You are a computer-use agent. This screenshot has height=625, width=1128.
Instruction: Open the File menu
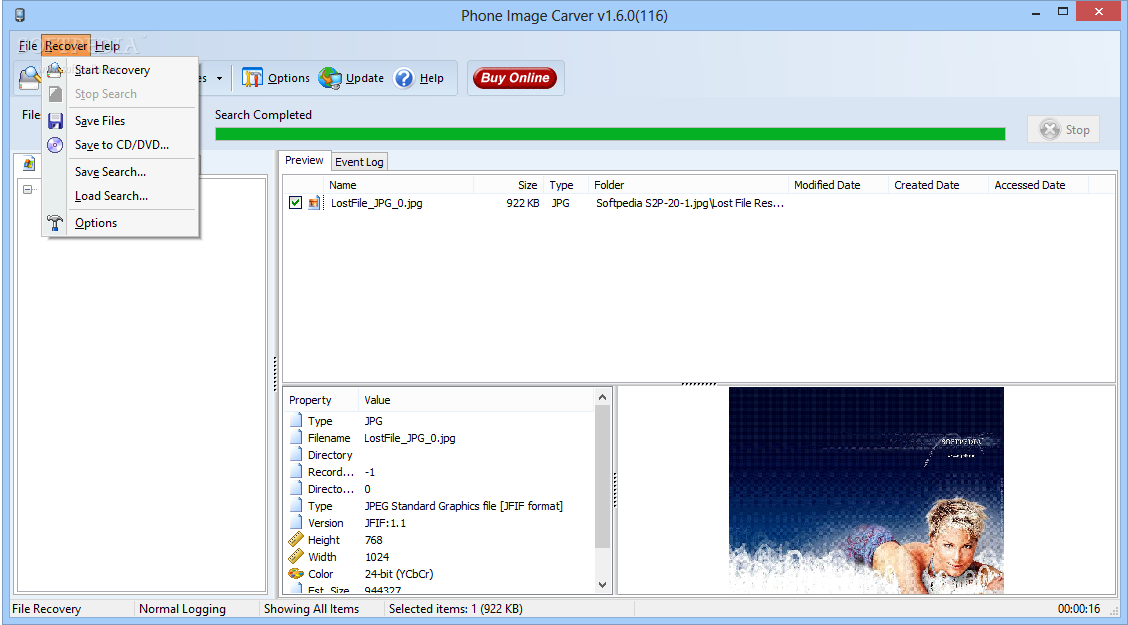pyautogui.click(x=28, y=46)
